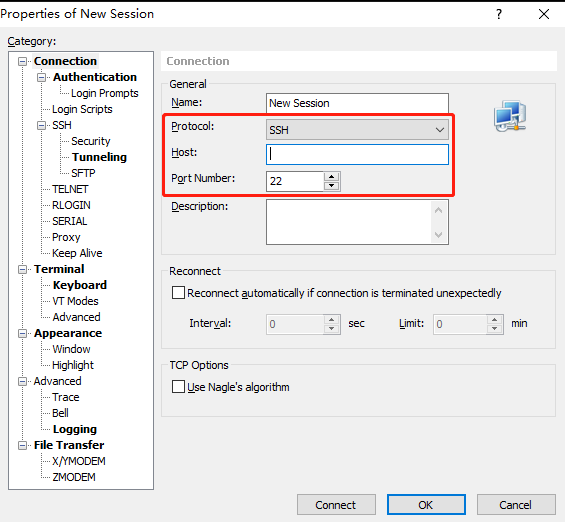Click Description box scroll down arrow
This screenshot has height=522, width=565.
(439, 235)
